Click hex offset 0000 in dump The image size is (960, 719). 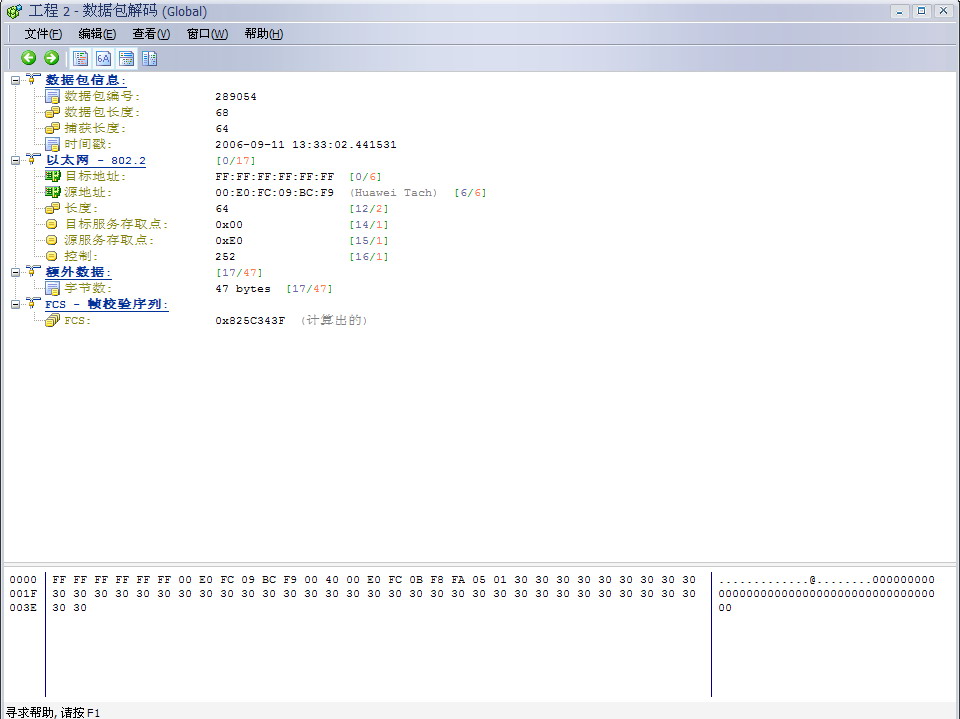pyautogui.click(x=23, y=579)
